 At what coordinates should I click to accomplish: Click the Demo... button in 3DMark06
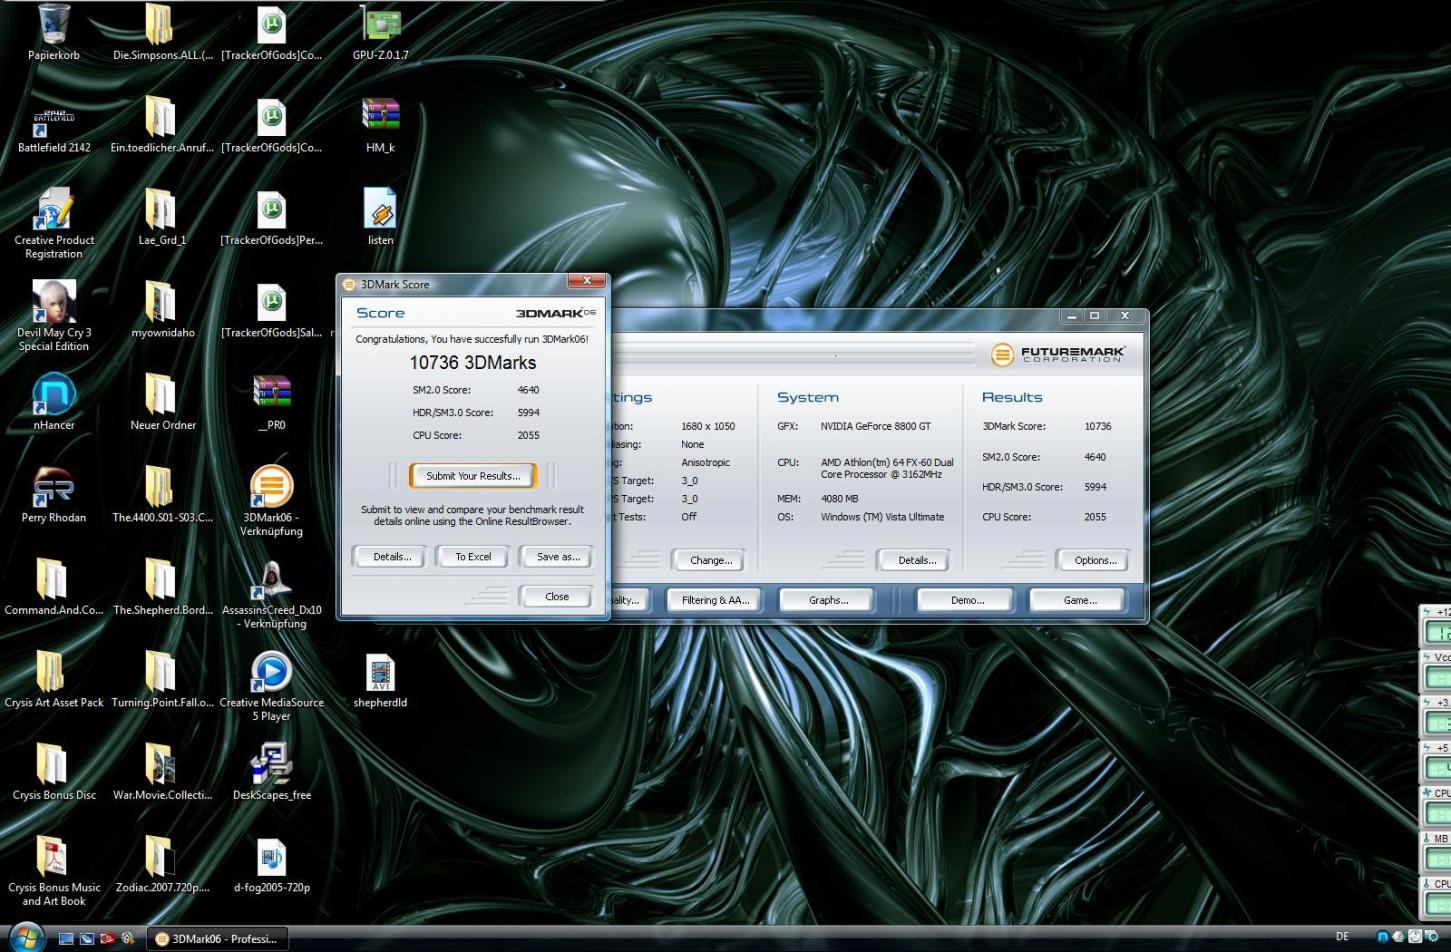click(x=967, y=601)
